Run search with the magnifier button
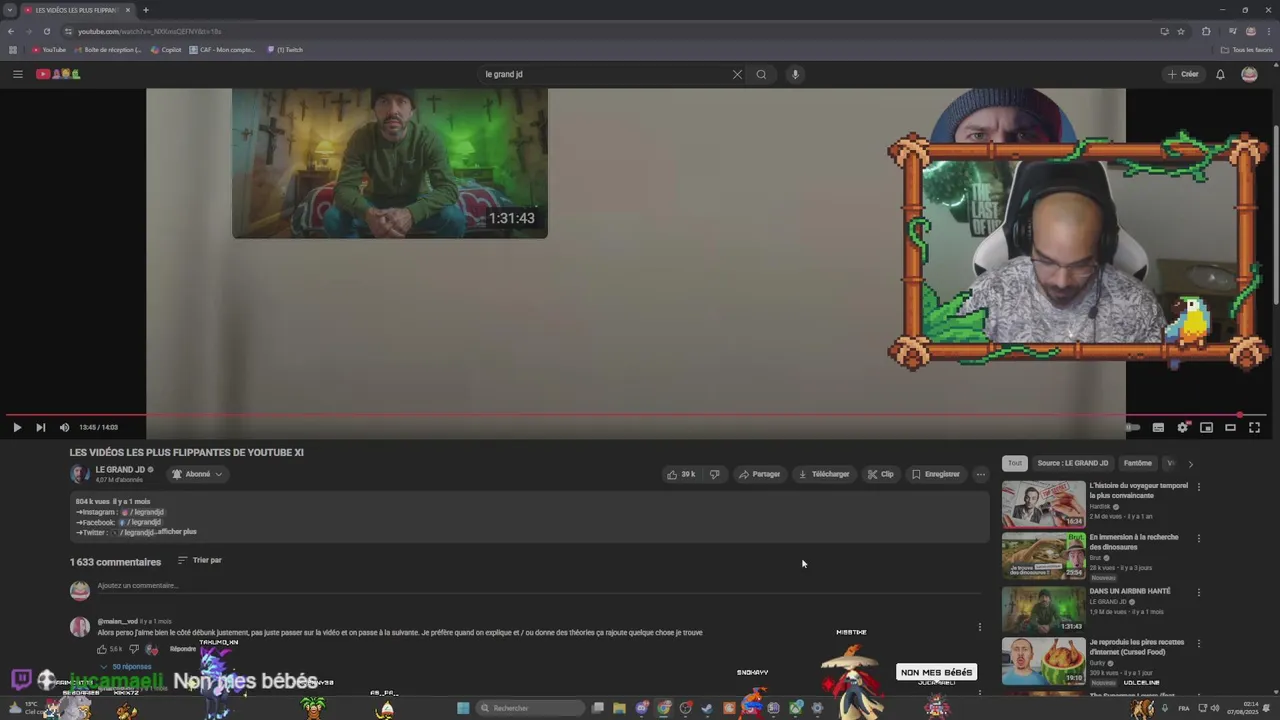Viewport: 1280px width, 720px height. point(761,74)
